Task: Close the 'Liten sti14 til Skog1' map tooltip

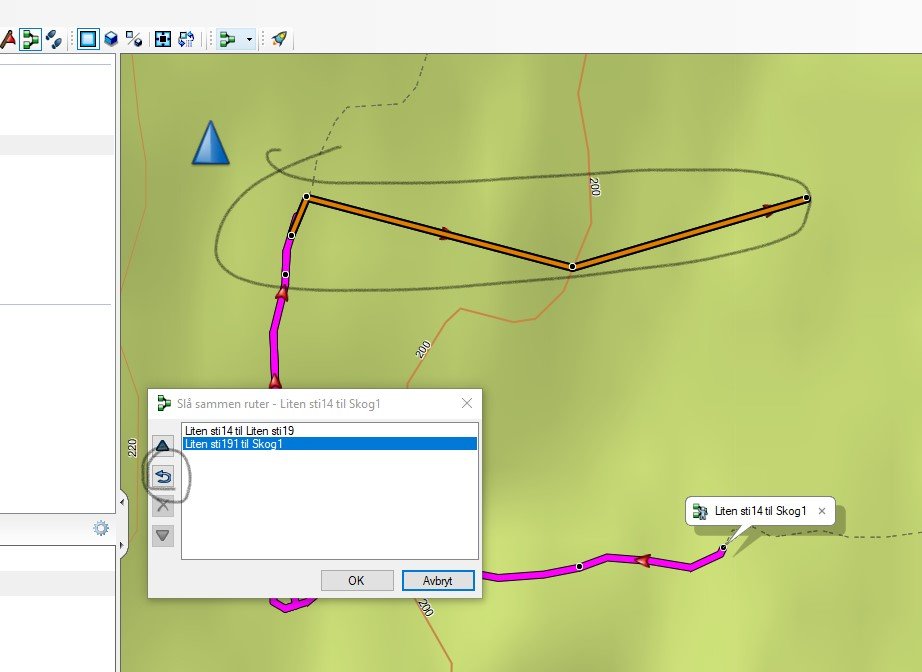Action: [x=822, y=511]
